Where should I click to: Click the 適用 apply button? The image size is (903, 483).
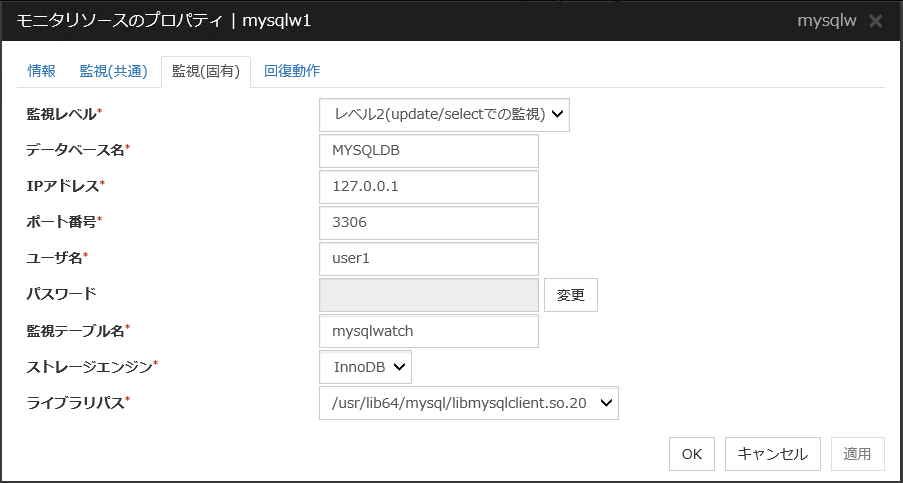tap(857, 454)
